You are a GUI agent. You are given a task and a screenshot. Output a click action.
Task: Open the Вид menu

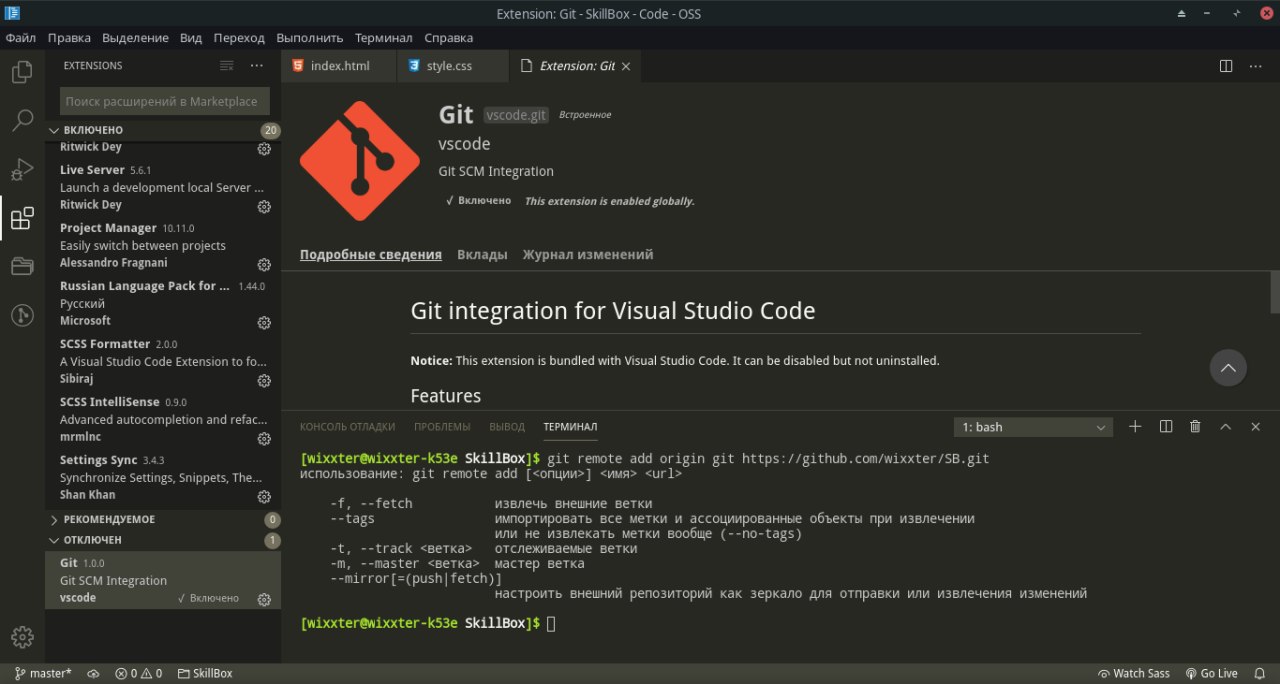point(191,38)
